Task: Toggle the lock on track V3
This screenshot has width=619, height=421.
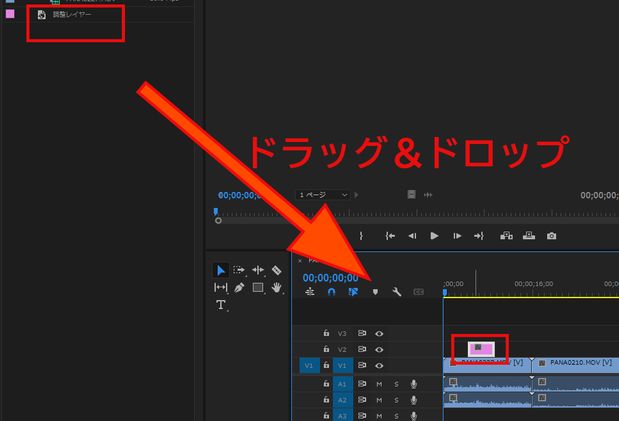Action: point(326,333)
